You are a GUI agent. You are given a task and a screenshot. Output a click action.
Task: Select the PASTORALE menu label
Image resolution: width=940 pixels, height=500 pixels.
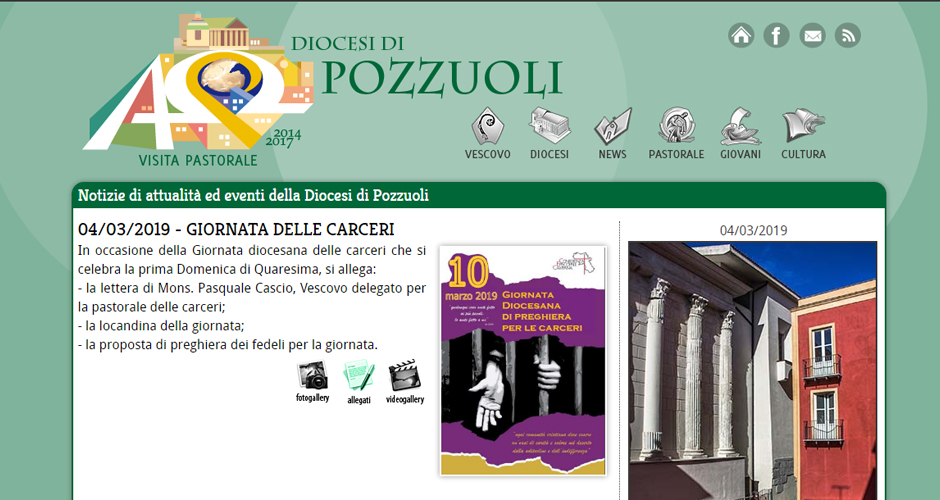pos(676,154)
